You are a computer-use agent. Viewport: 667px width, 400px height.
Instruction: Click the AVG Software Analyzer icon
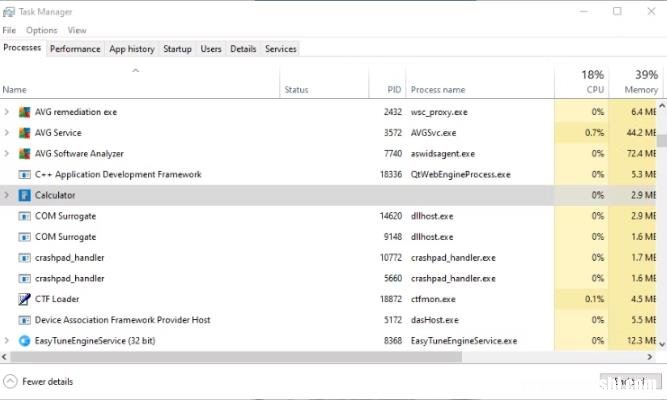point(25,154)
